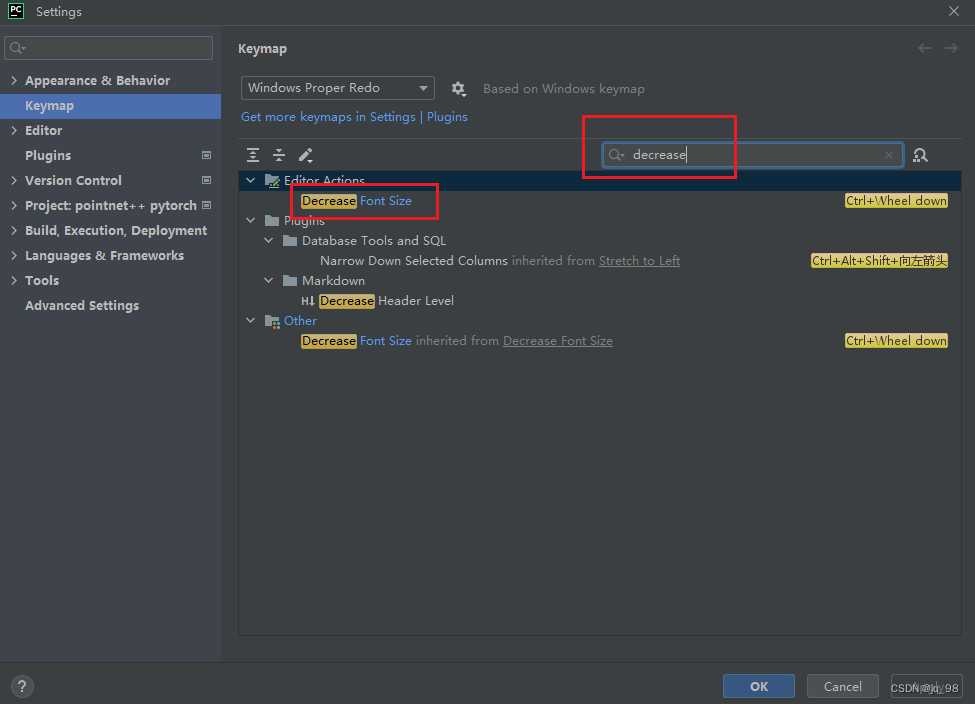975x704 pixels.
Task: Collapse the Markdown node
Action: pyautogui.click(x=269, y=280)
